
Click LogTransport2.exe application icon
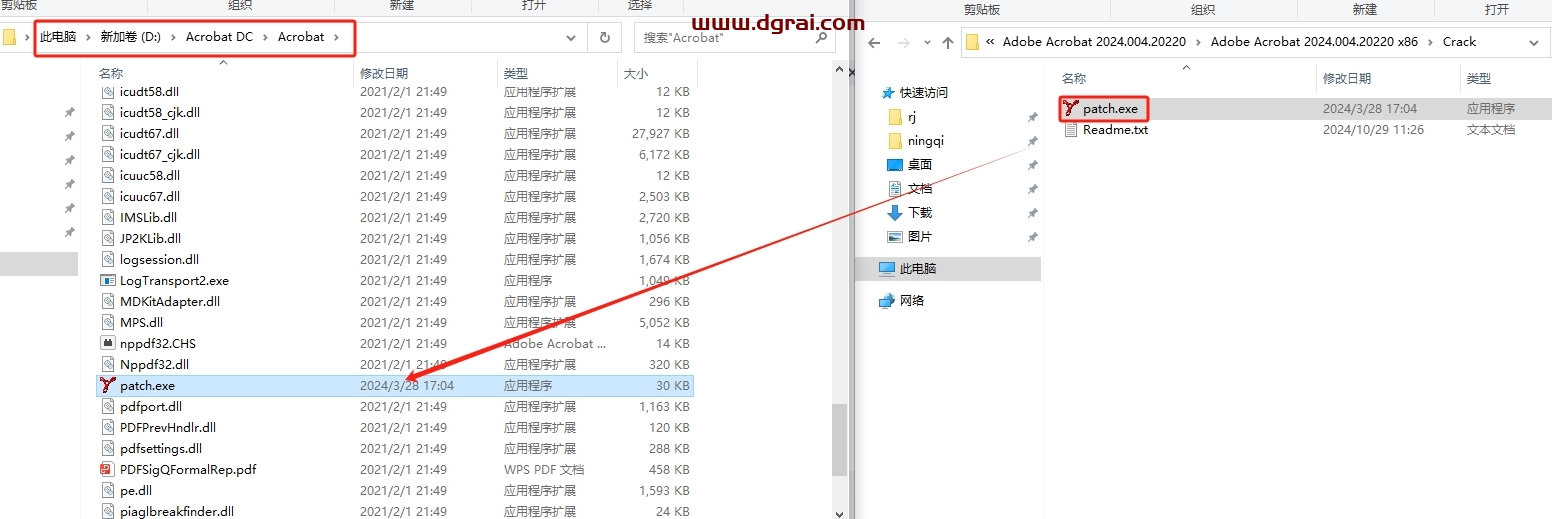pos(108,280)
